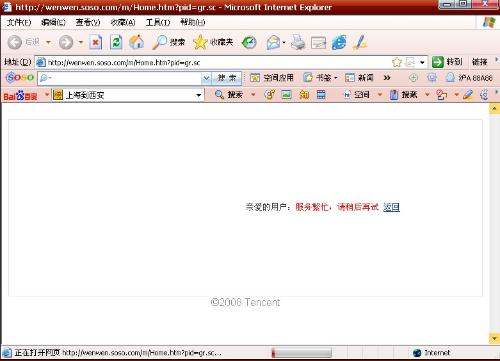Click the Soso toolbar search input
The image size is (500, 361).
120,78
